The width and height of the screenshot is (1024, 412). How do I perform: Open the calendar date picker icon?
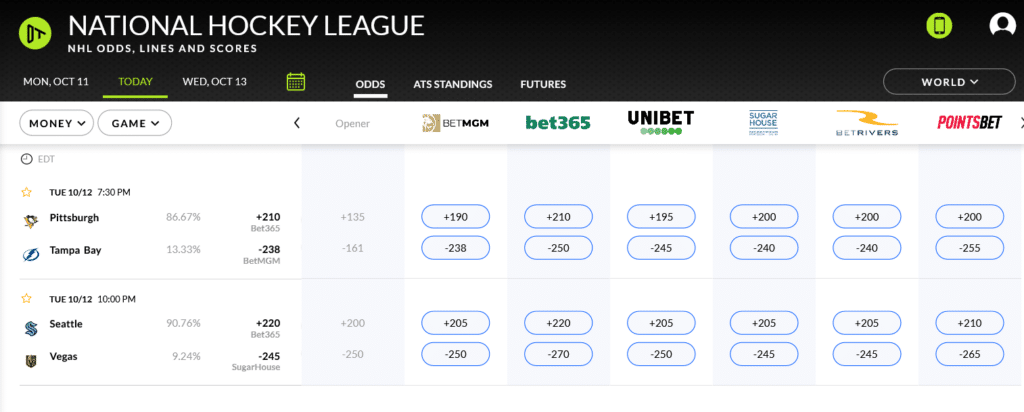(296, 82)
